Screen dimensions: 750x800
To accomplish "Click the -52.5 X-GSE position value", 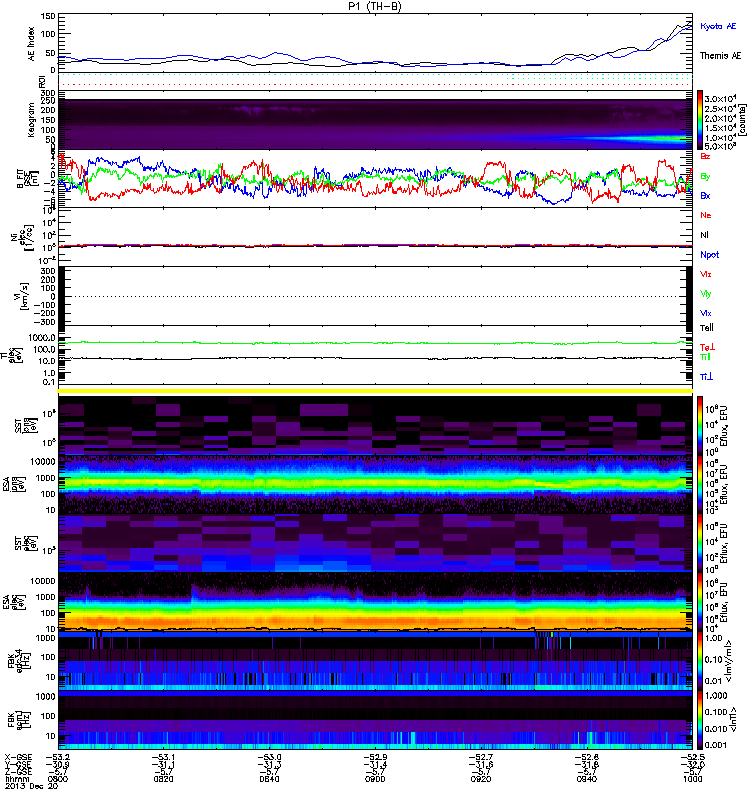I will 693,757.
